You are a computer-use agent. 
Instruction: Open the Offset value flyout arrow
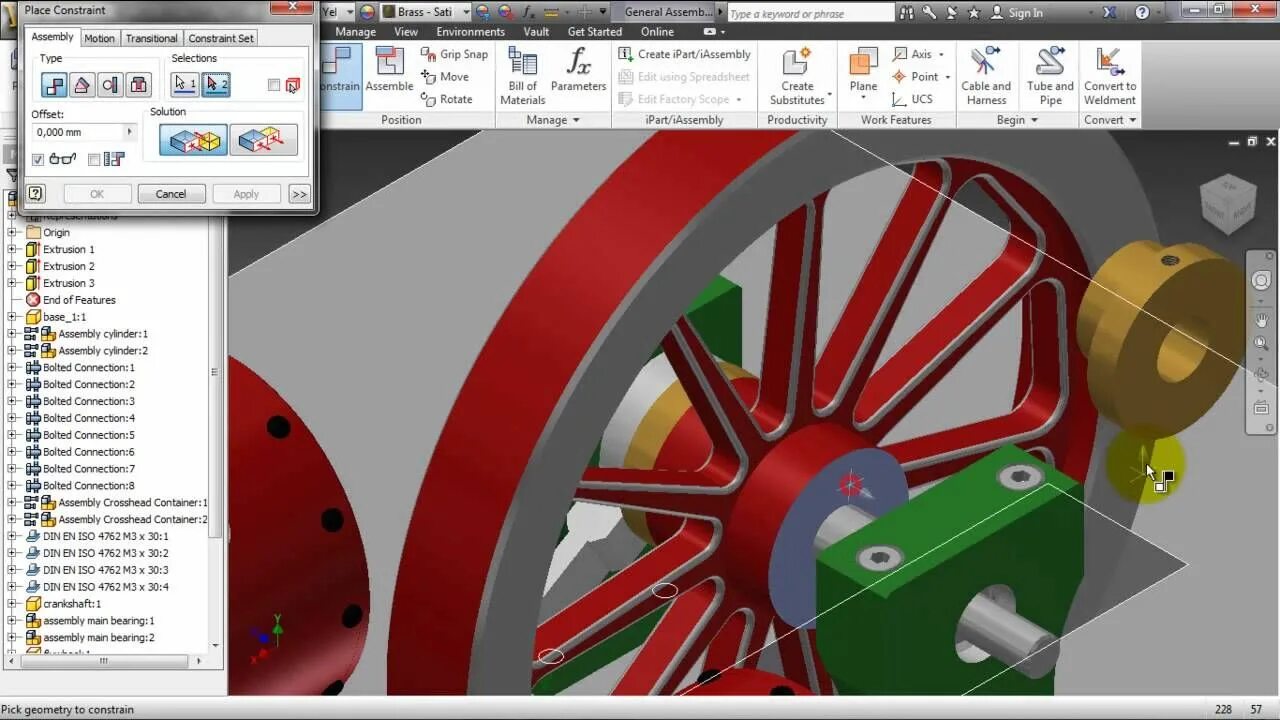click(129, 132)
